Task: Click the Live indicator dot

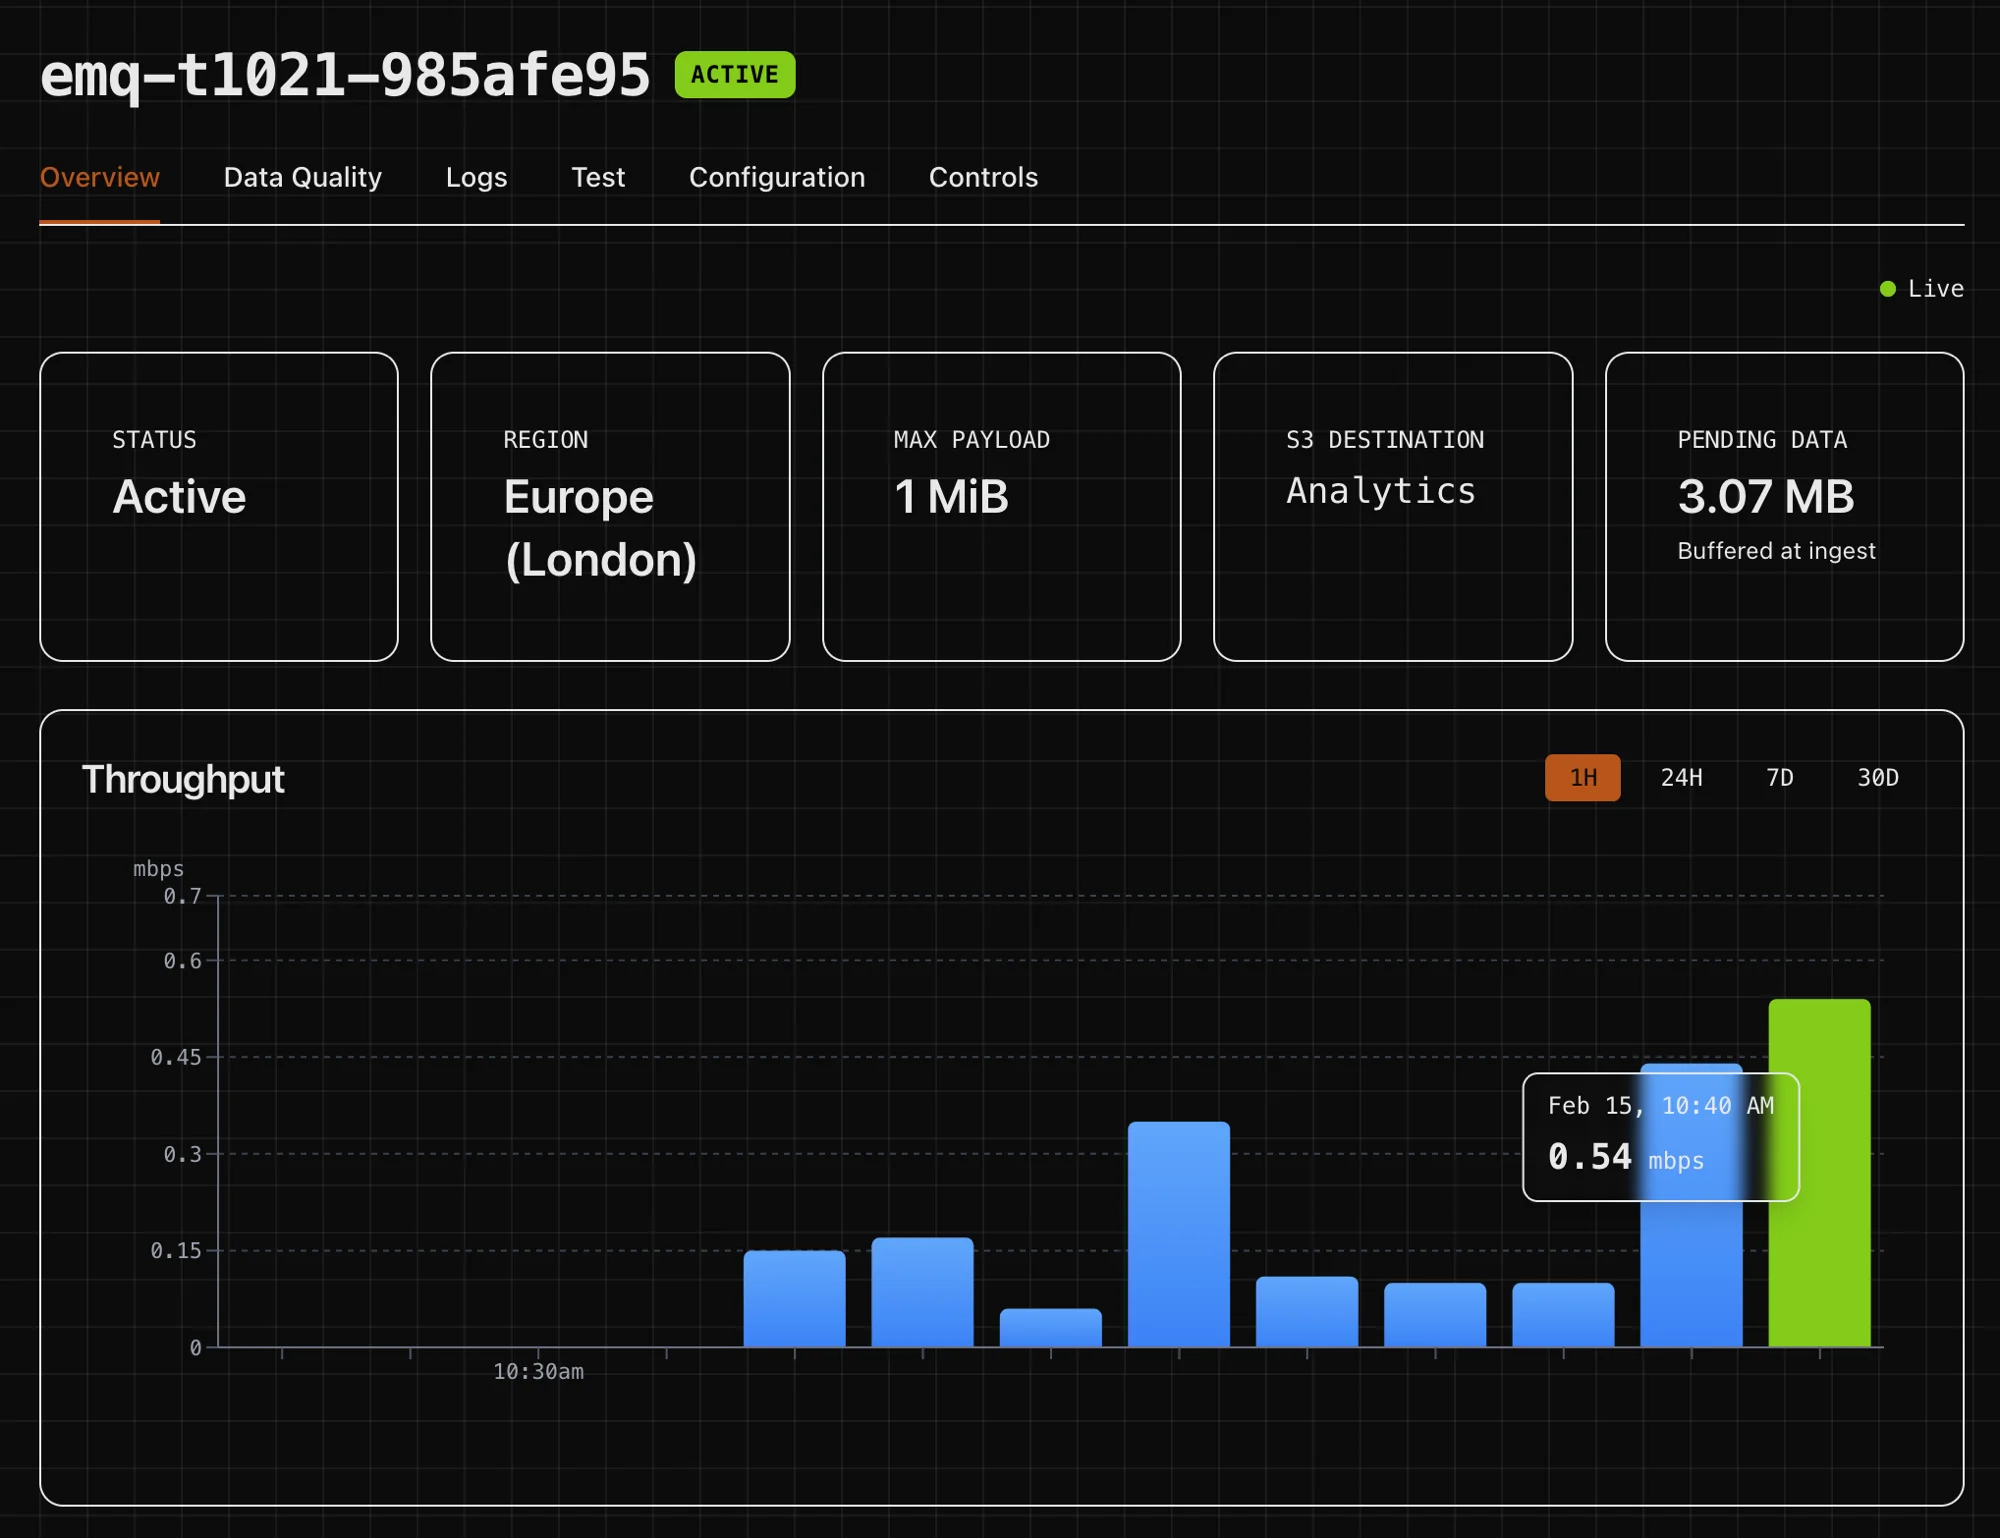Action: 1888,288
